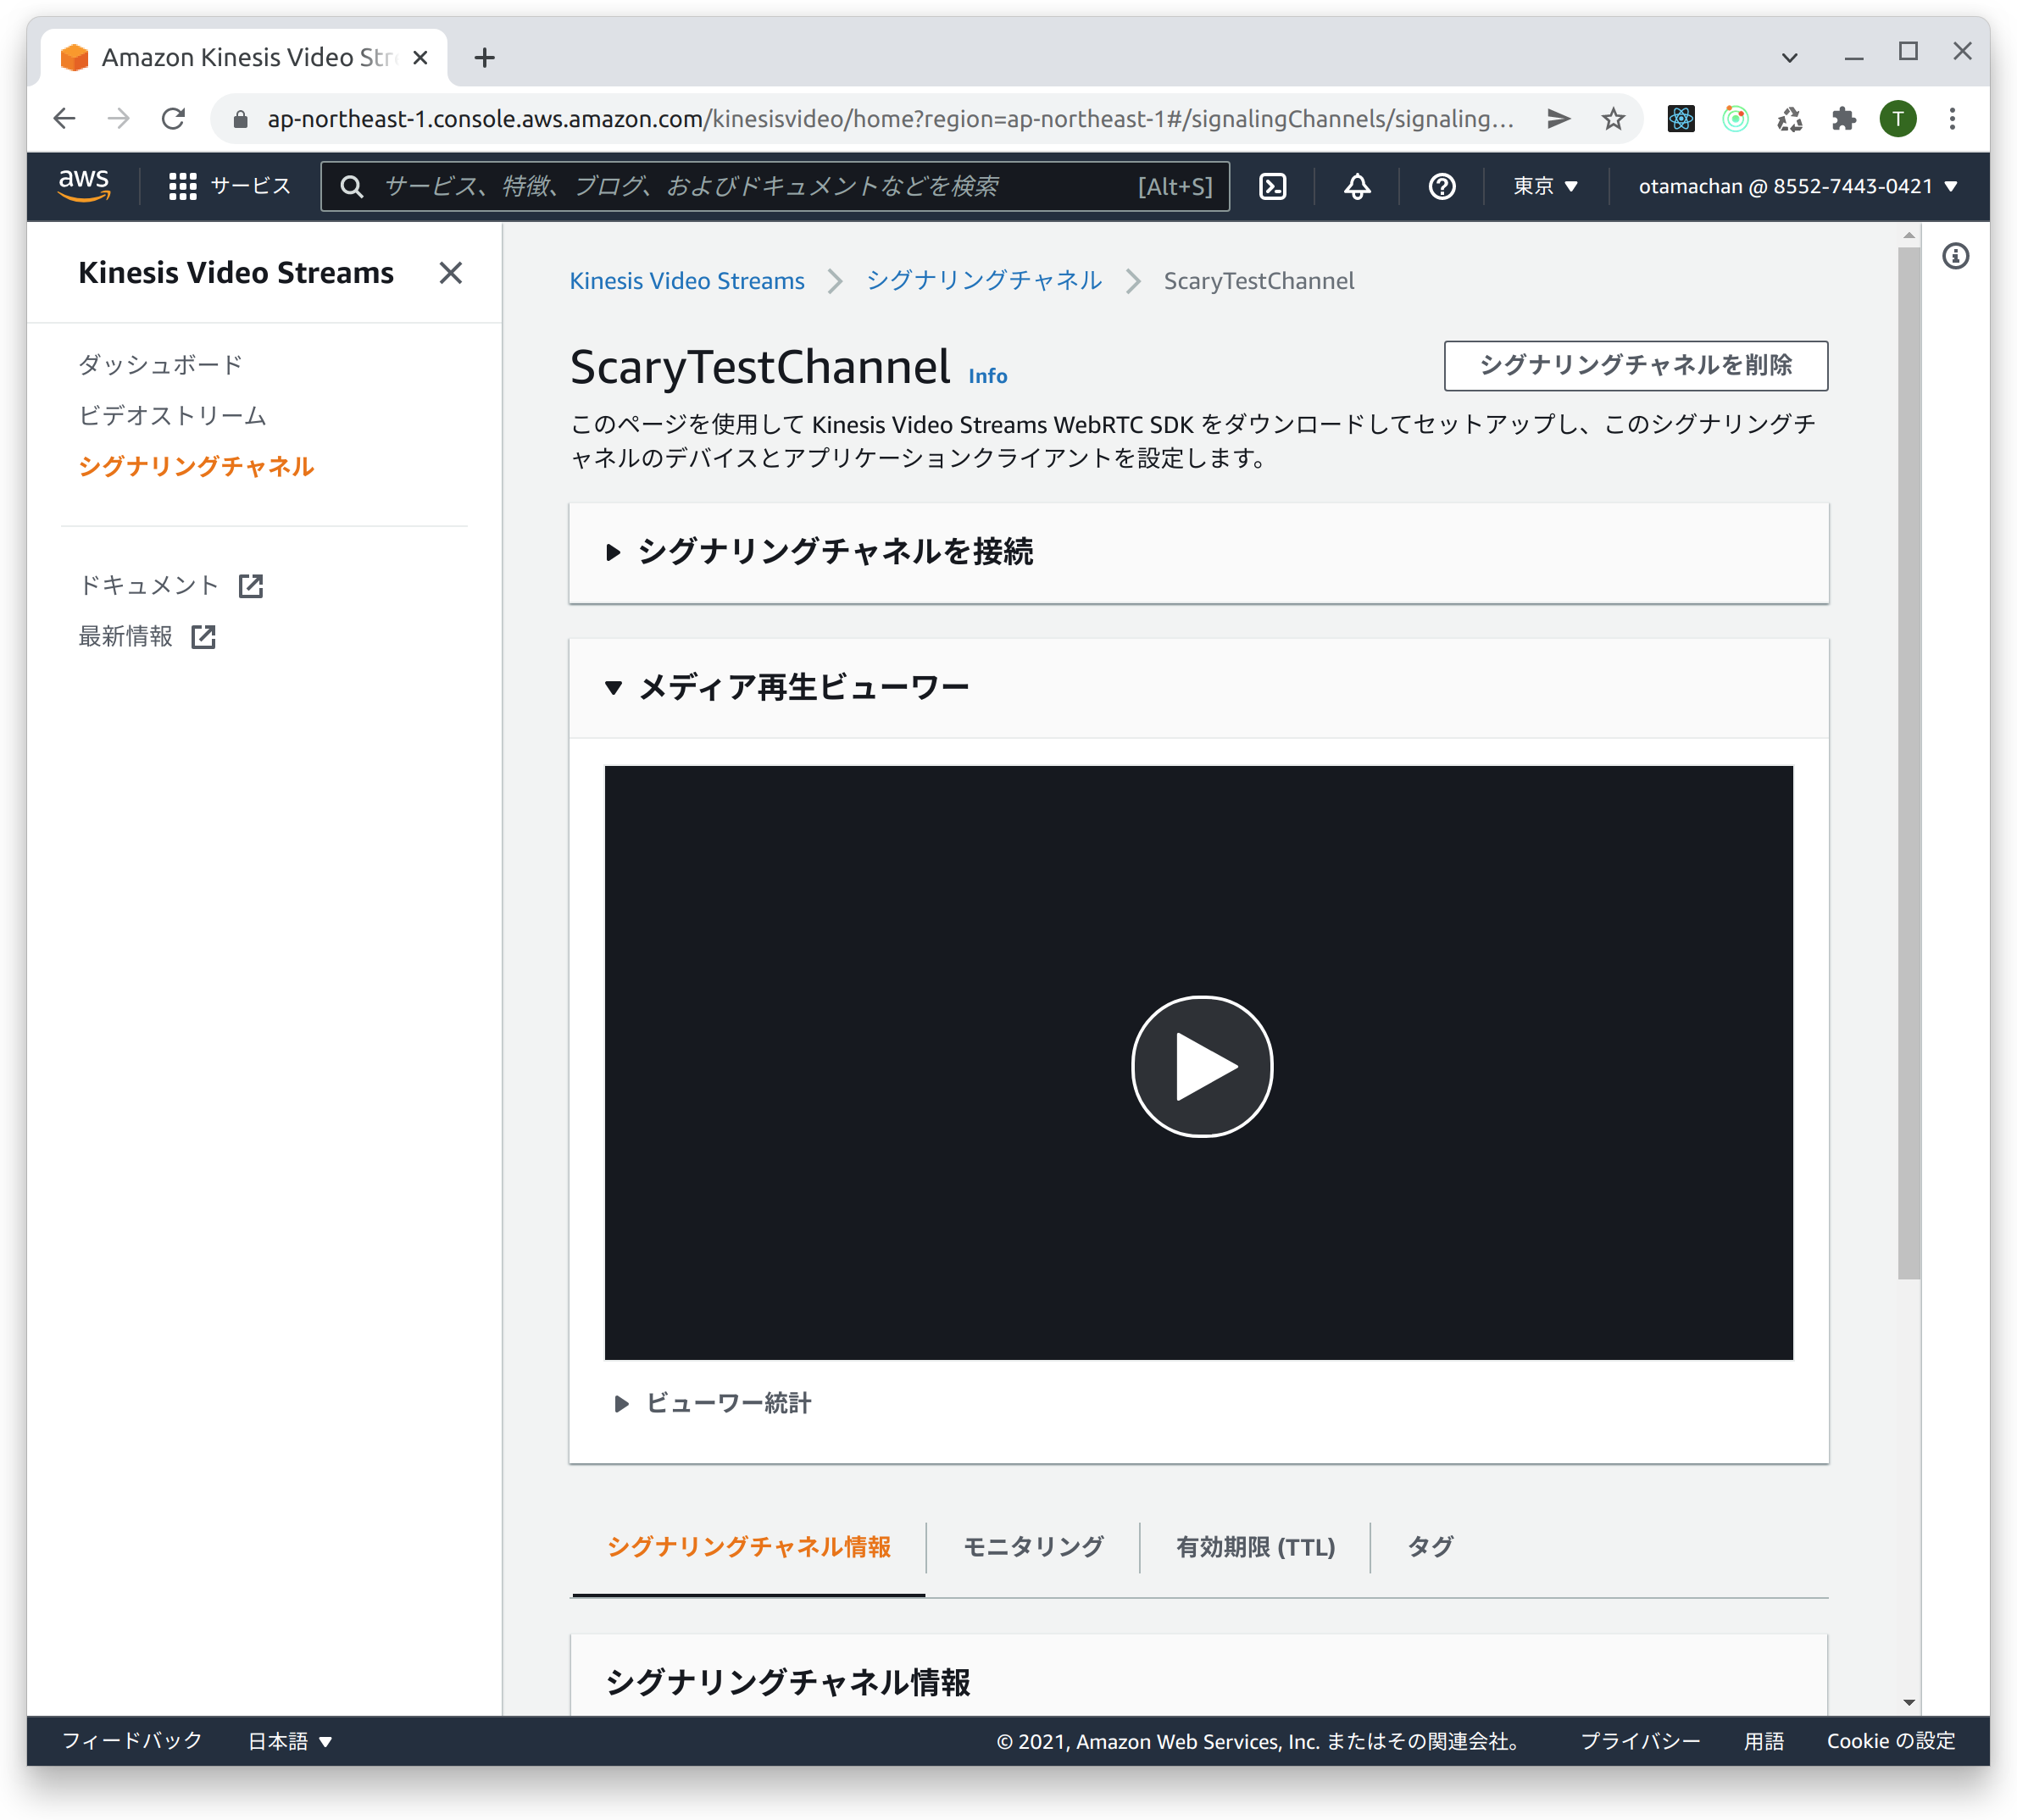Open the Chrome three-dot menu
This screenshot has width=2017, height=1820.
(1951, 119)
